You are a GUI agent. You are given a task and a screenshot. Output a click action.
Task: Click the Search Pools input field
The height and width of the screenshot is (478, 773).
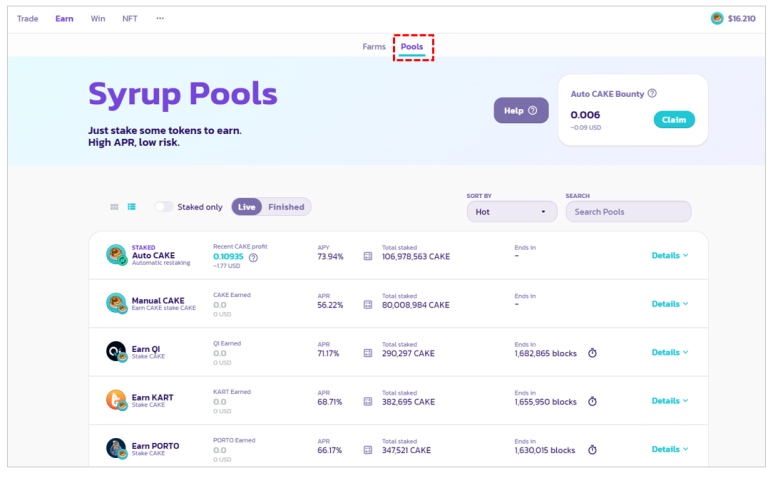pyautogui.click(x=628, y=212)
